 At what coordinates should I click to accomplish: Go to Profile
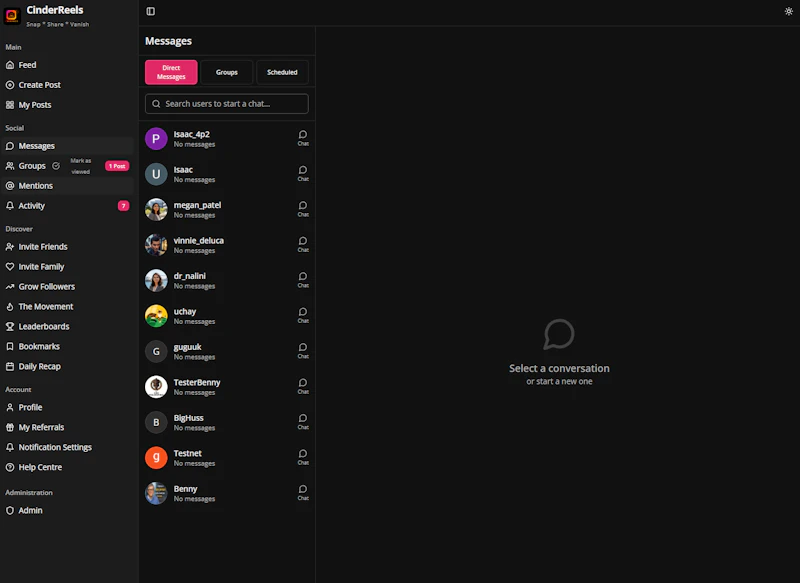67,407
